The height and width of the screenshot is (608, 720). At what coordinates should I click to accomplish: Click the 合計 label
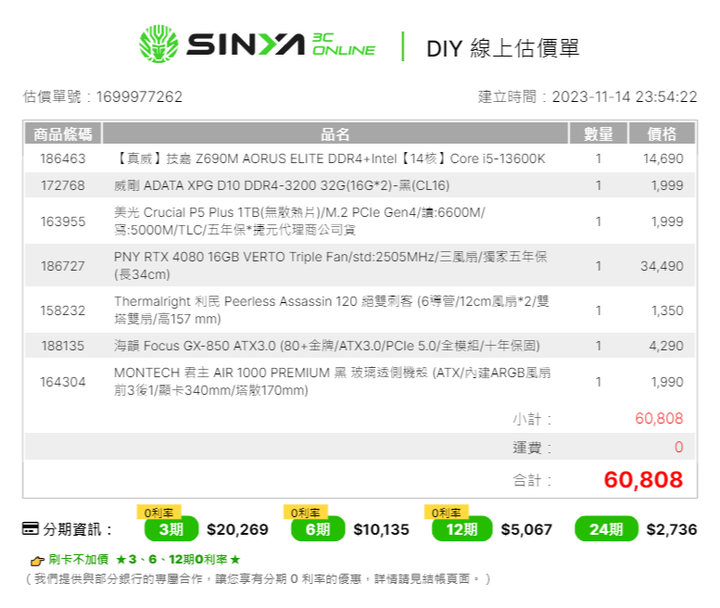point(532,480)
